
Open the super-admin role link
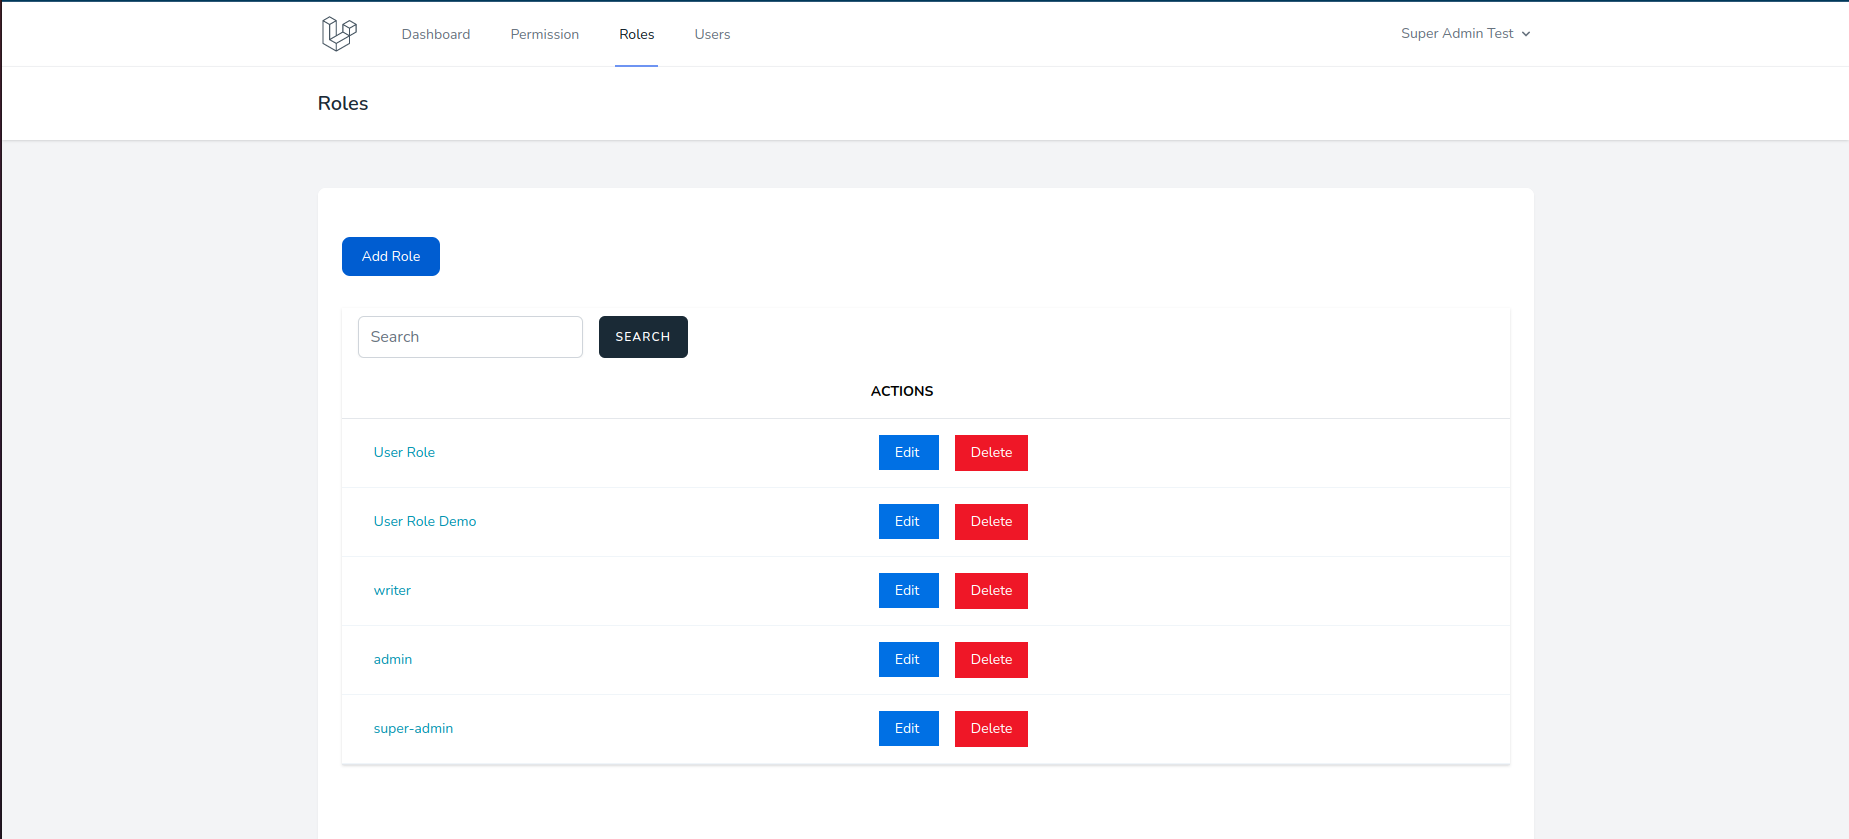(413, 729)
